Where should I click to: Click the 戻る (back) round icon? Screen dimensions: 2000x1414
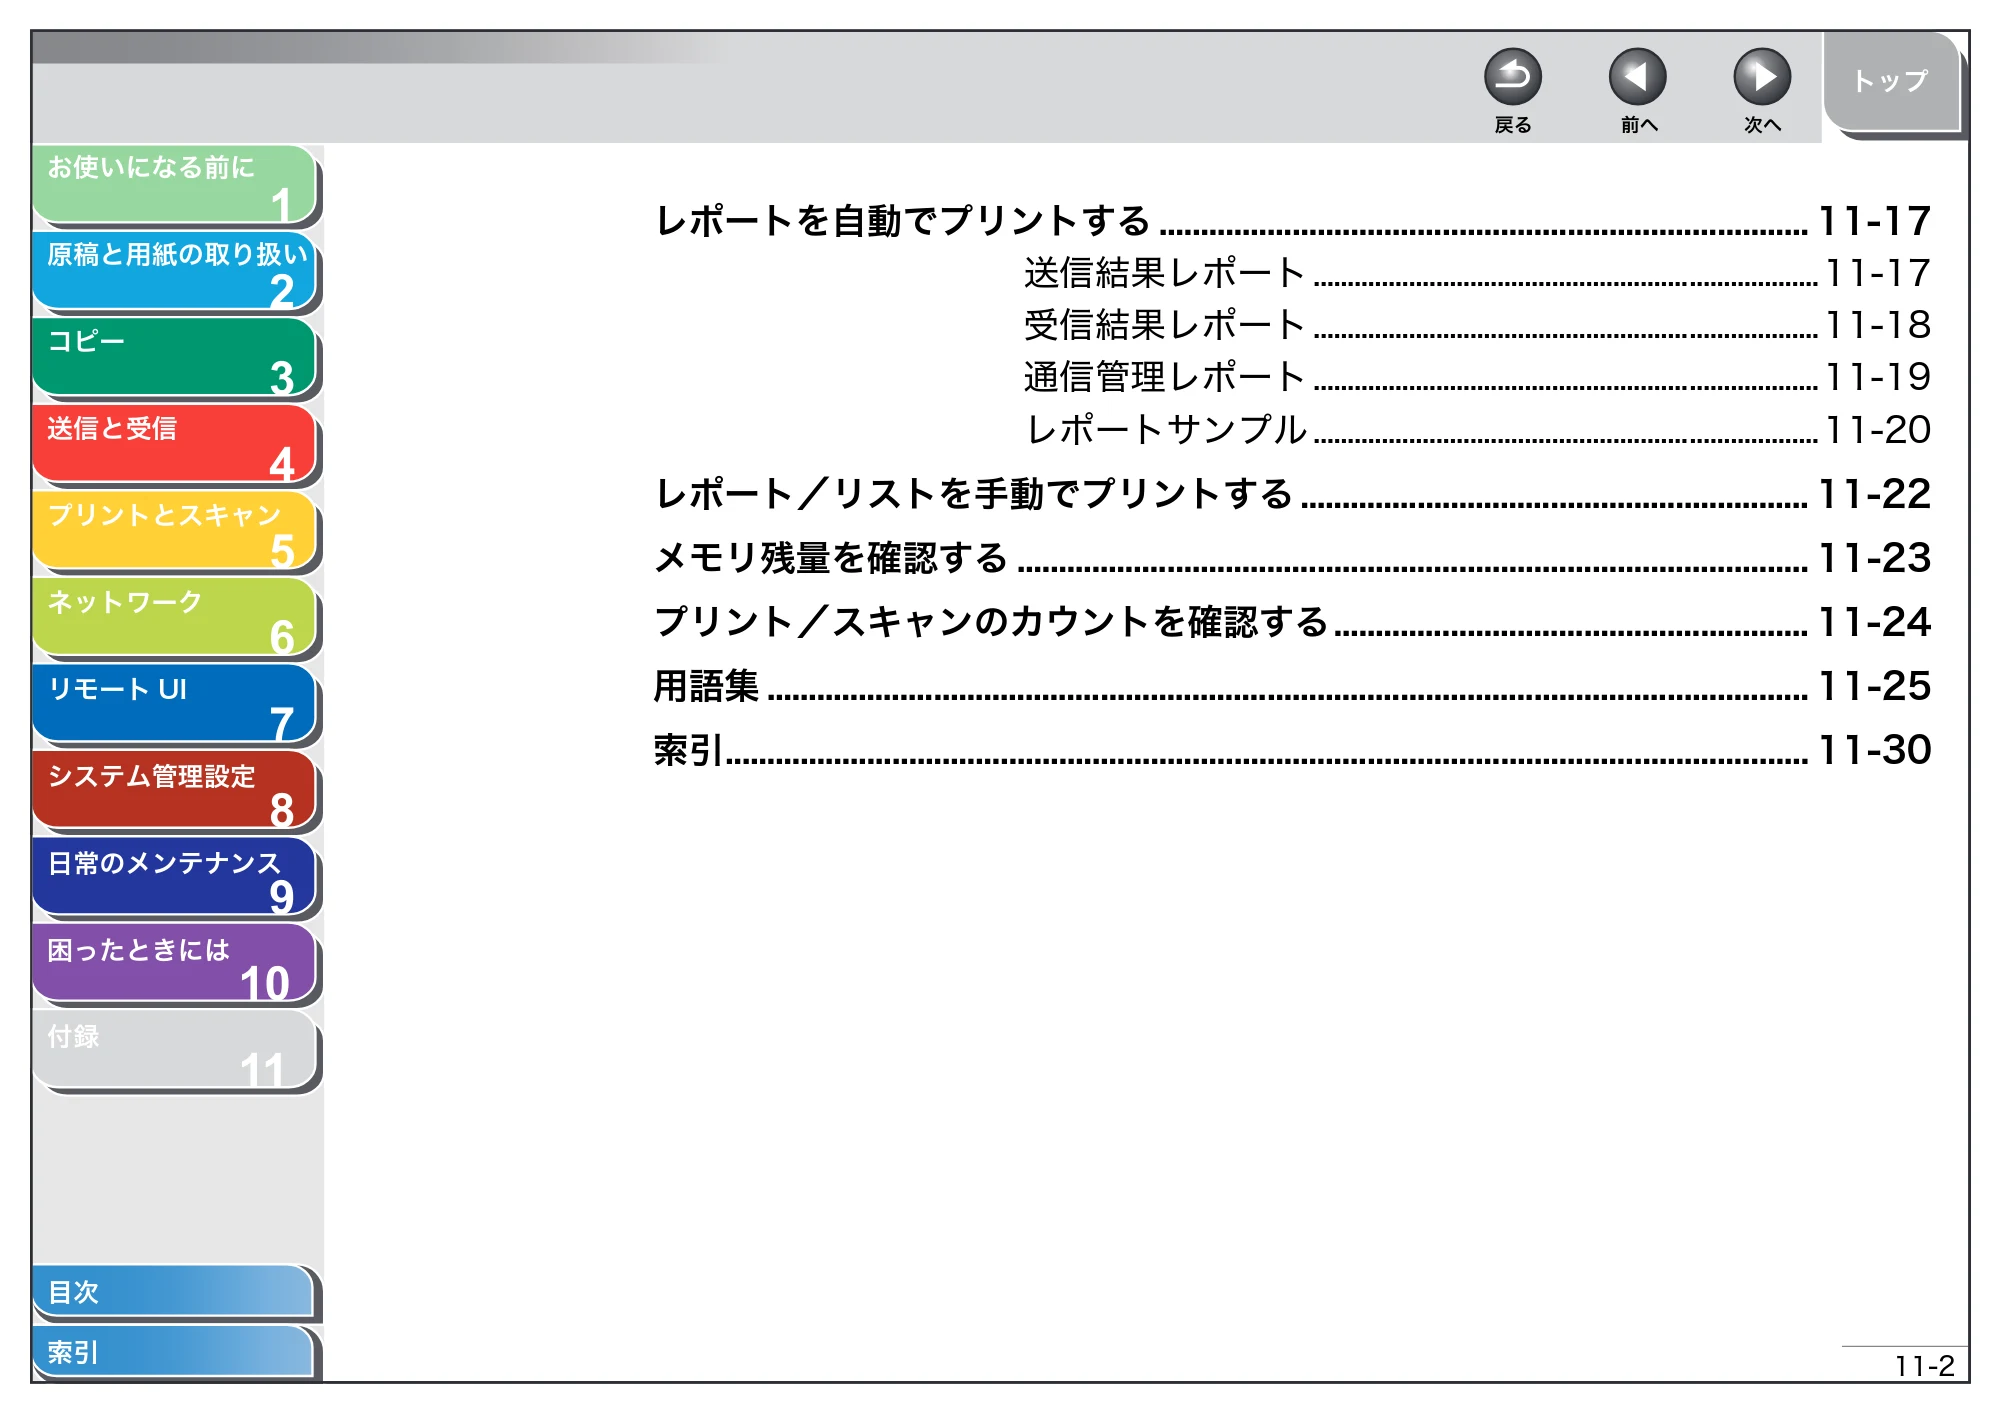tap(1512, 77)
